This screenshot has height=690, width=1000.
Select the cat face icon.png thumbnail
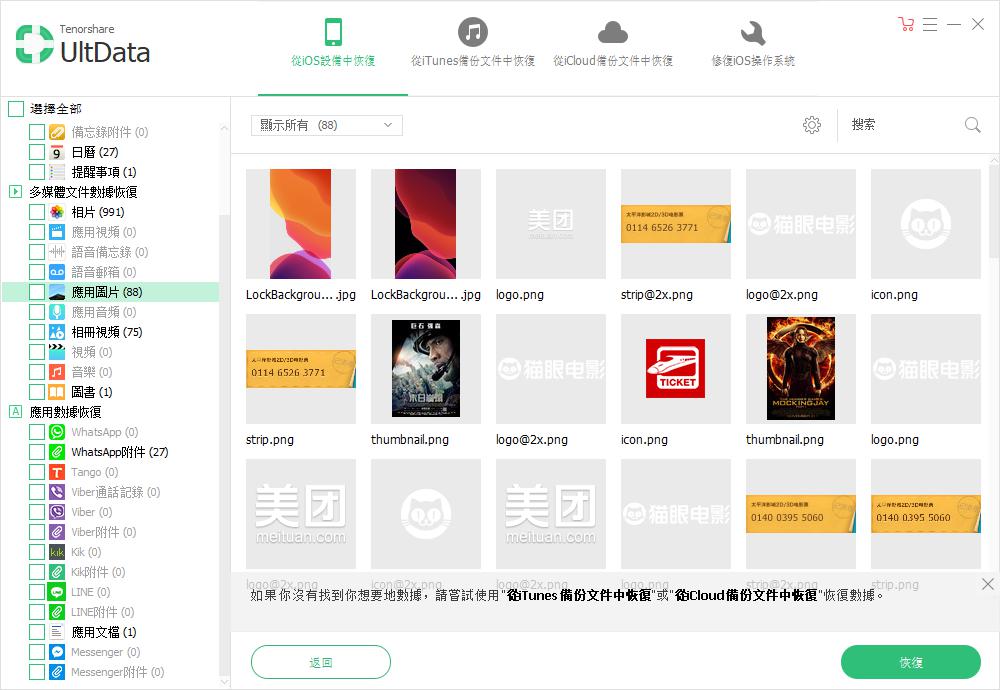(925, 224)
